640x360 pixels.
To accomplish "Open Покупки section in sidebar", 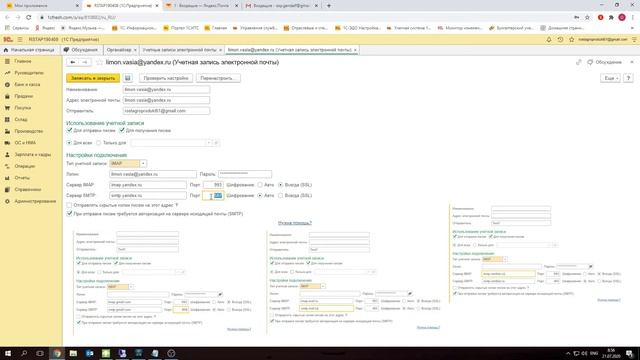I will pyautogui.click(x=23, y=108).
